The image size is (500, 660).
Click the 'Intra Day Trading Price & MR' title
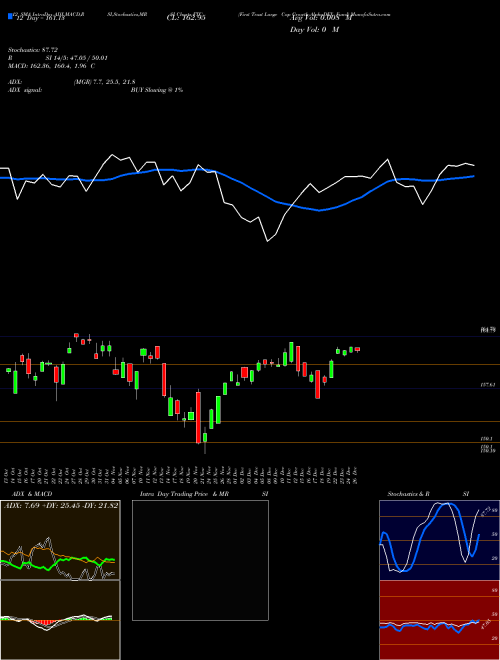(184, 494)
